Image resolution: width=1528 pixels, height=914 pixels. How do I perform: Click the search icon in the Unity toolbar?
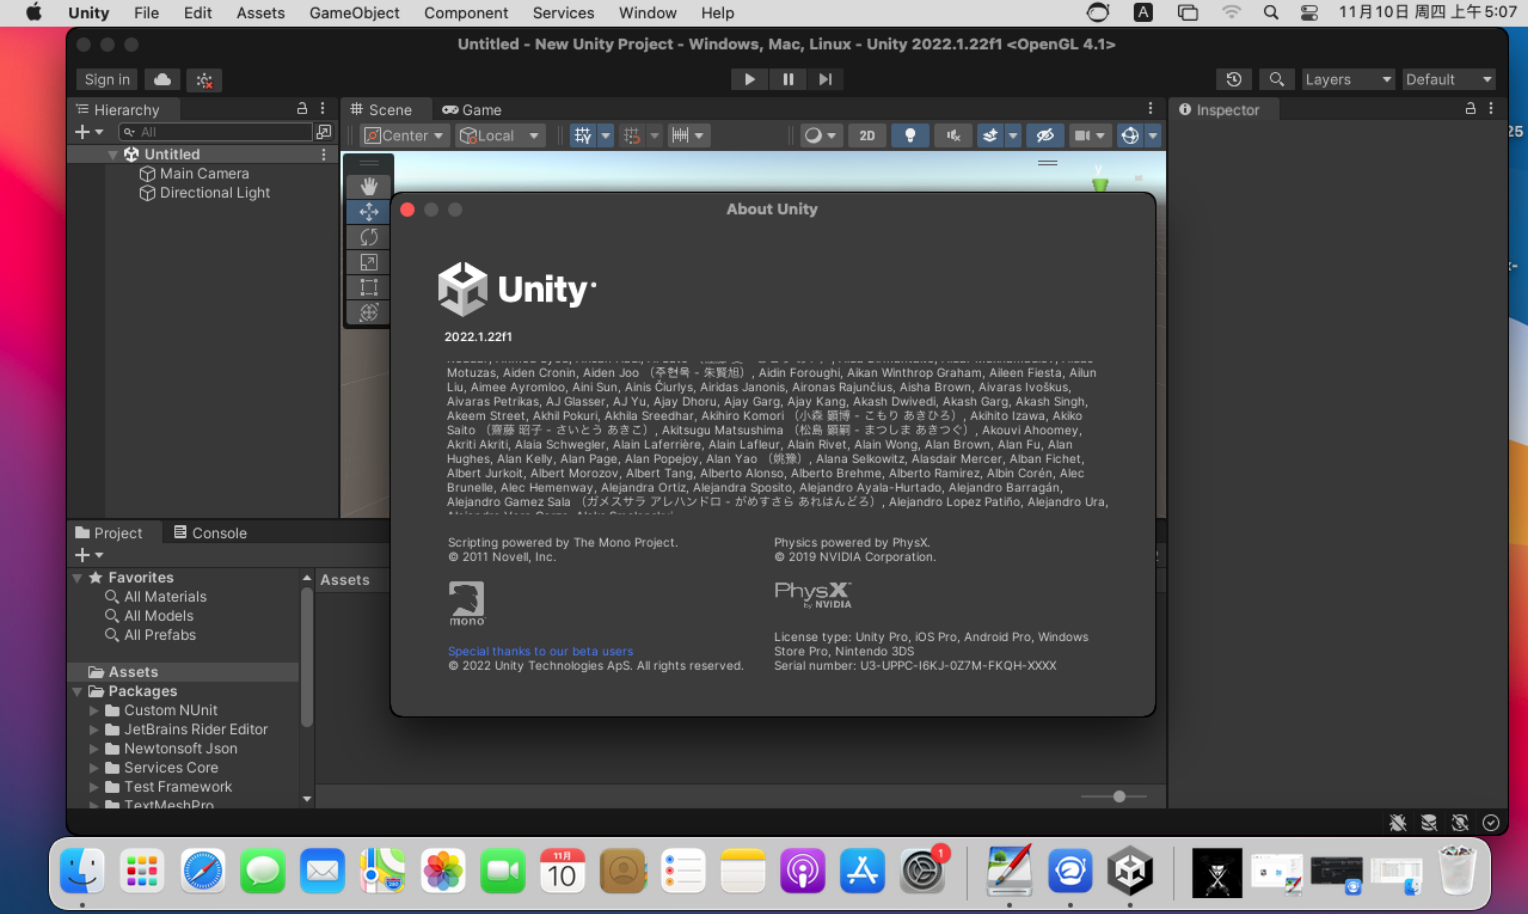coord(1276,80)
